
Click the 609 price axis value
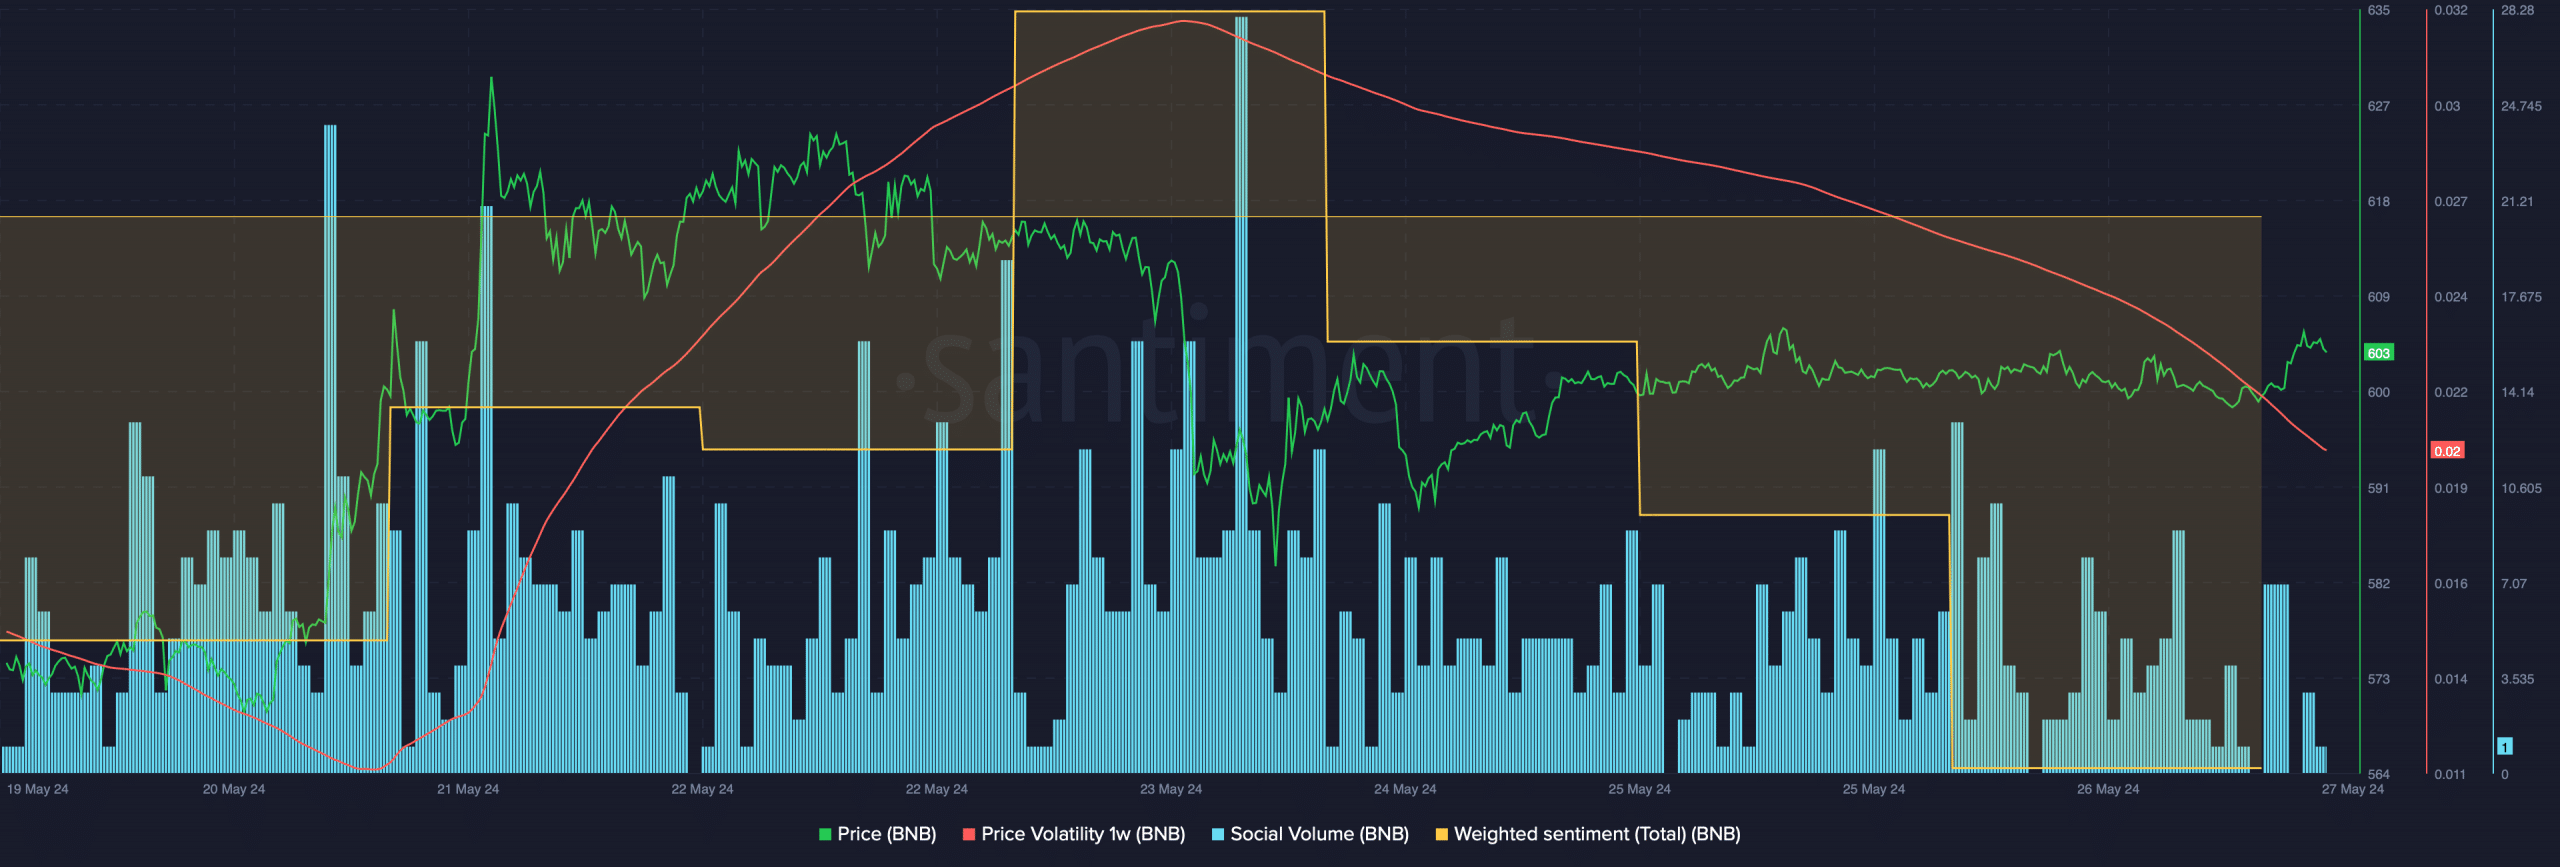tap(2379, 297)
